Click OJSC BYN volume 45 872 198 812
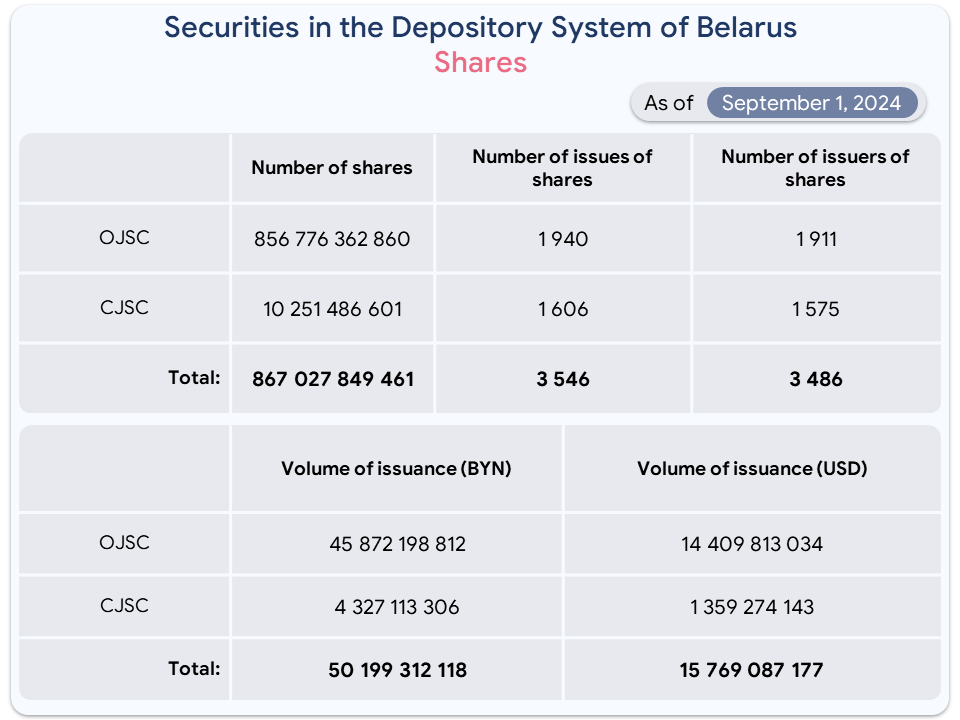This screenshot has width=960, height=720. pyautogui.click(x=397, y=544)
